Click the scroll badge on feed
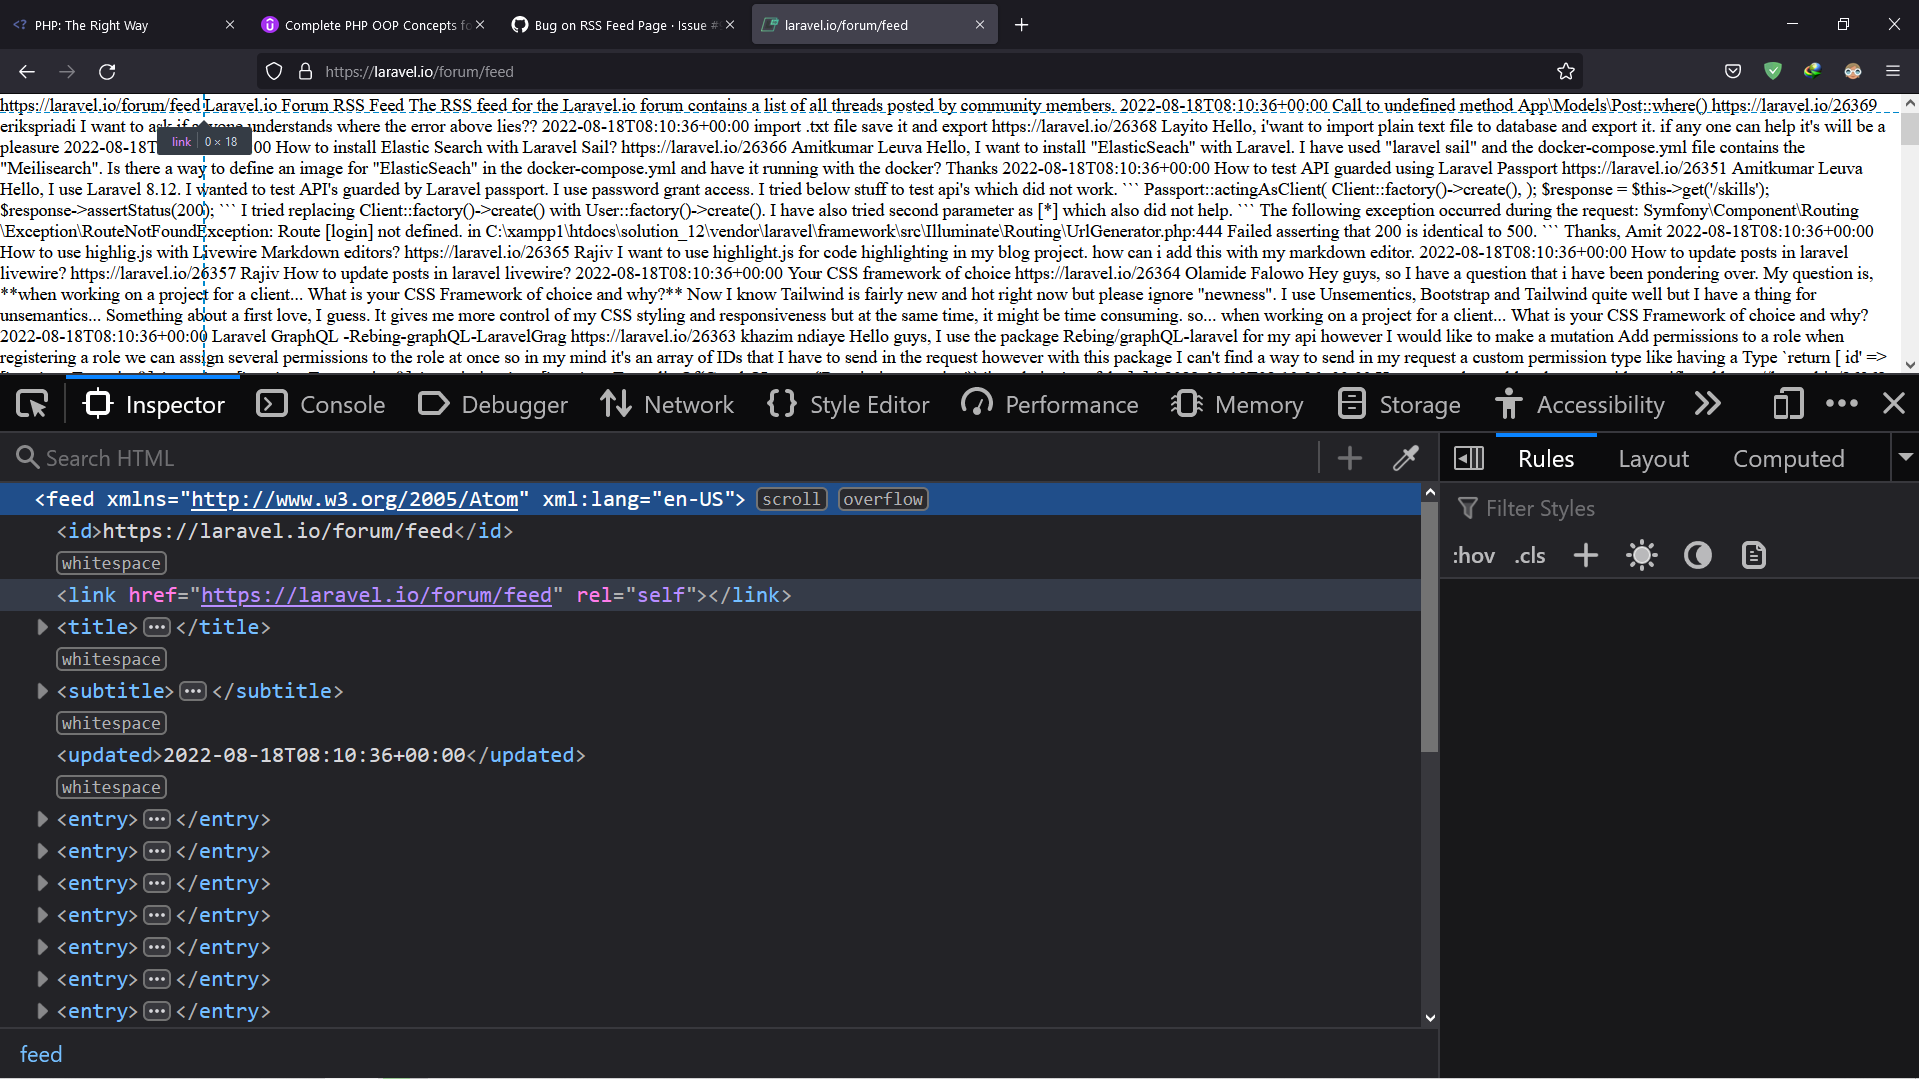1919x1079 pixels. (791, 499)
